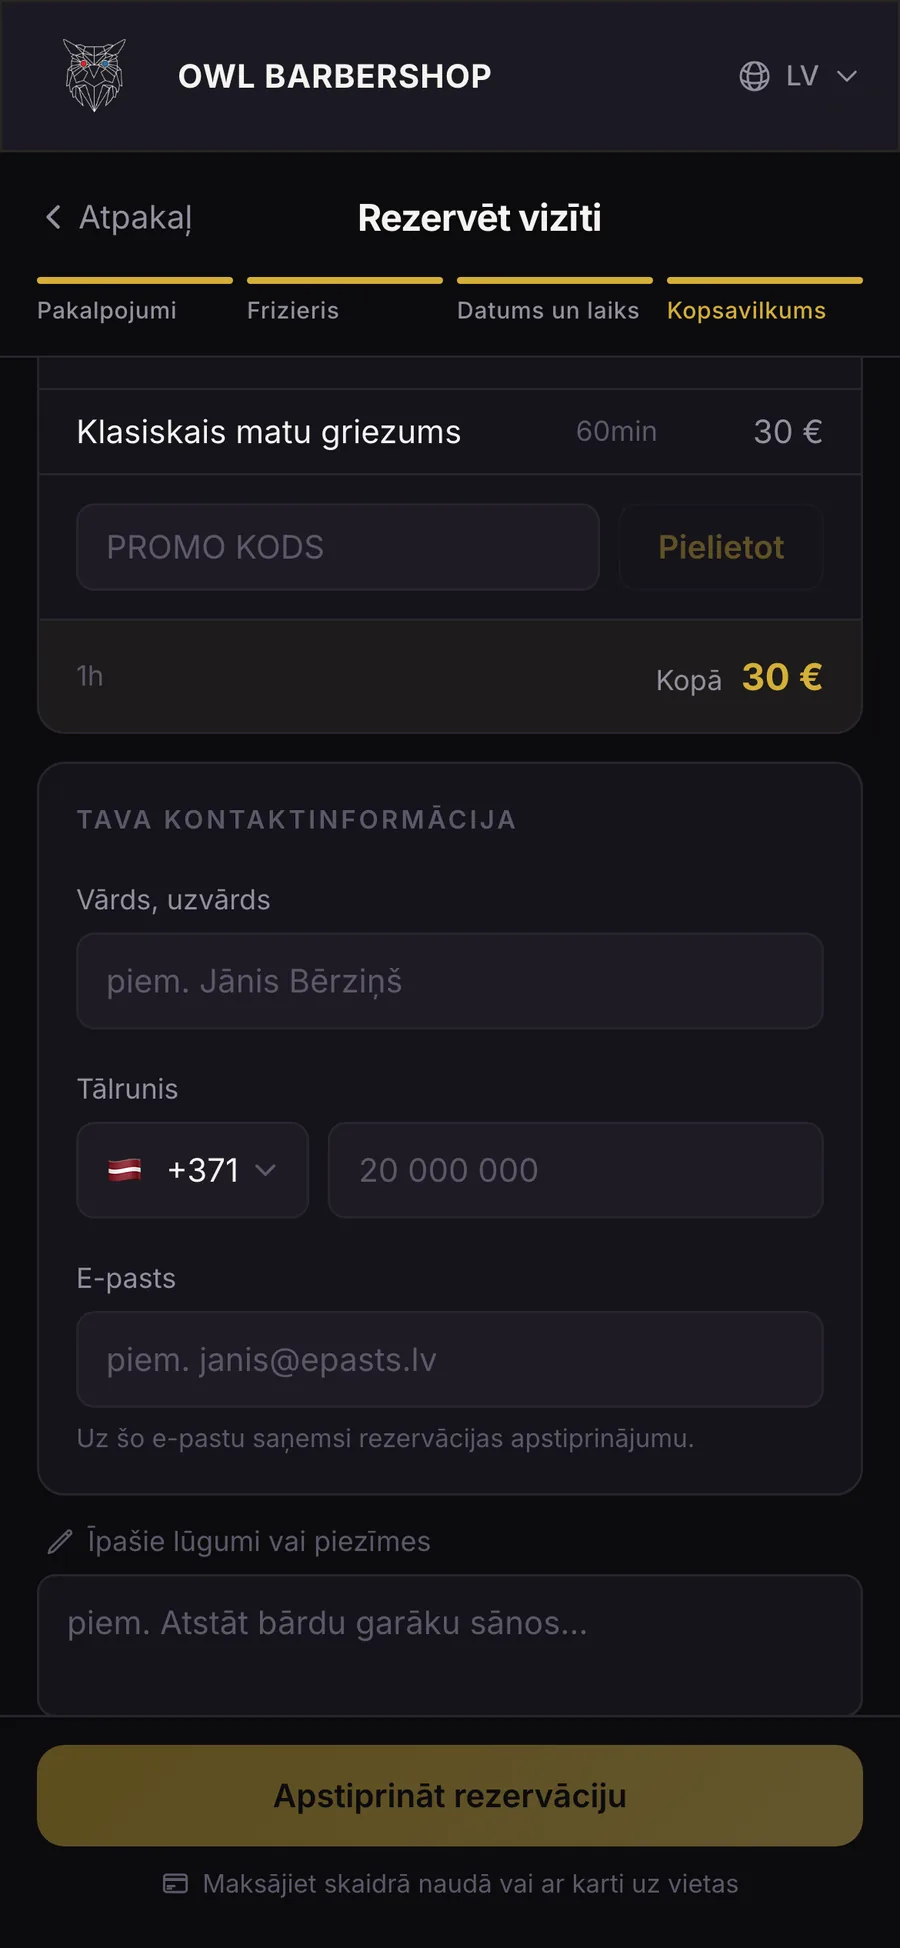Click the owl logo icon
Screen dimensions: 900x1948
pyautogui.click(x=94, y=75)
